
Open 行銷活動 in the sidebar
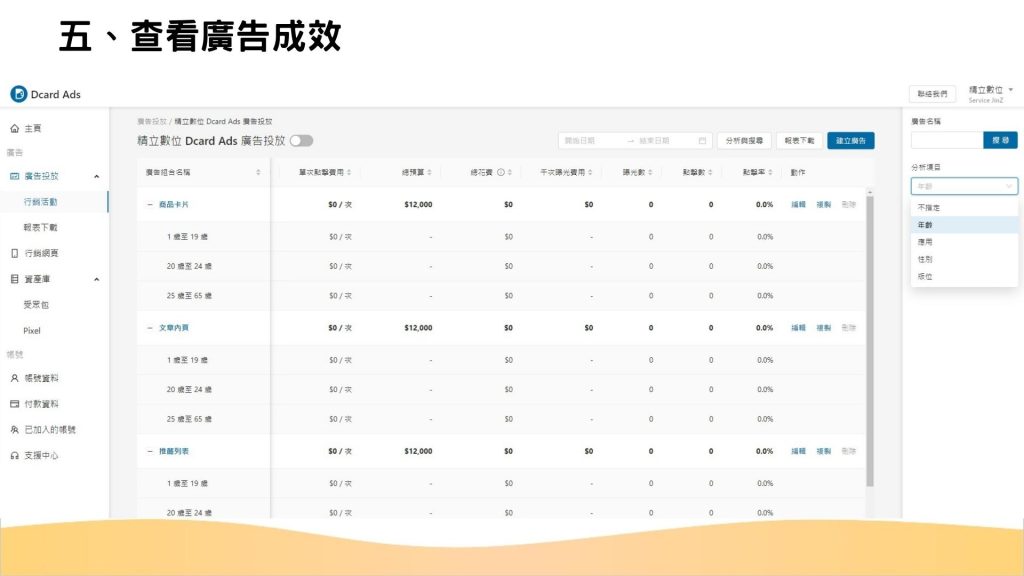point(40,202)
